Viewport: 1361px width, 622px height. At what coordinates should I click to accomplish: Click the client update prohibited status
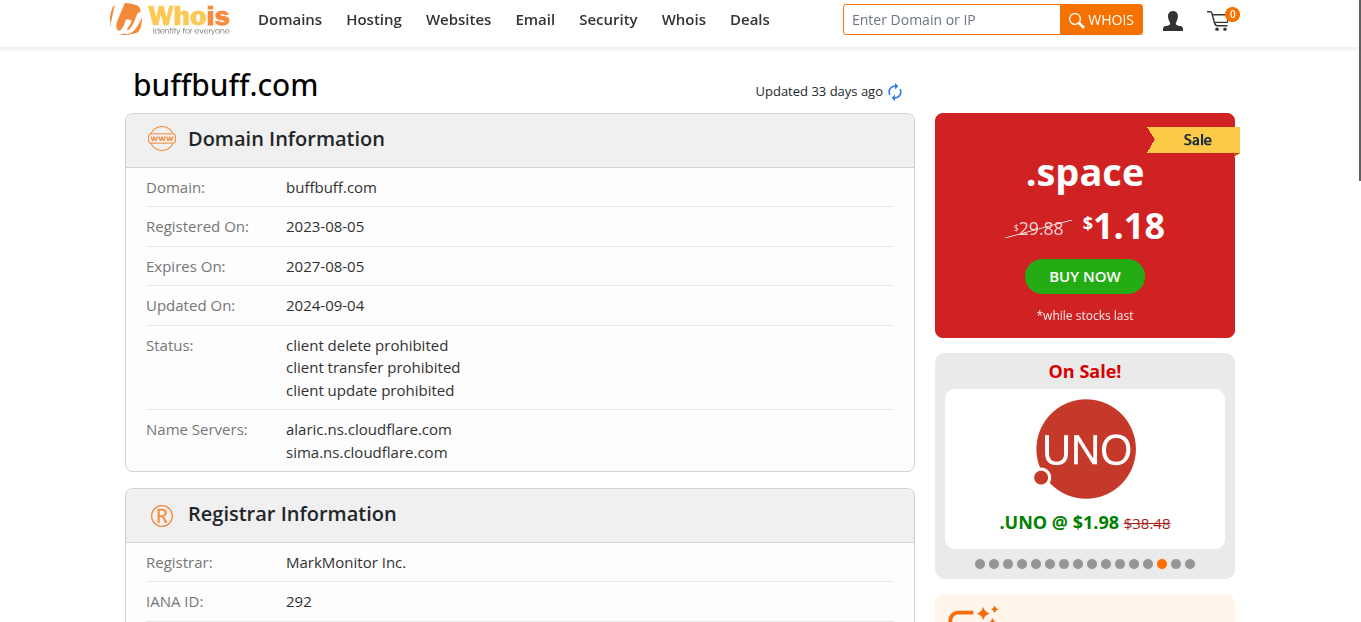(370, 391)
